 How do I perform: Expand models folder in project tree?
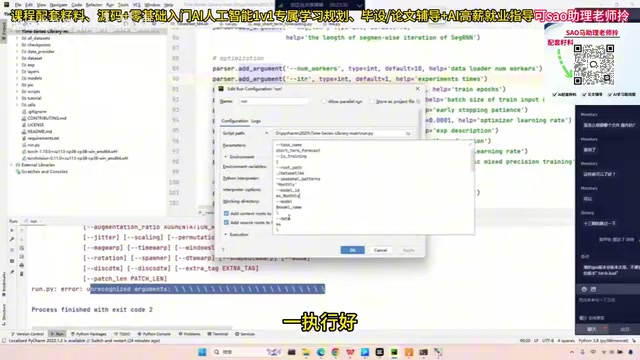point(17,78)
